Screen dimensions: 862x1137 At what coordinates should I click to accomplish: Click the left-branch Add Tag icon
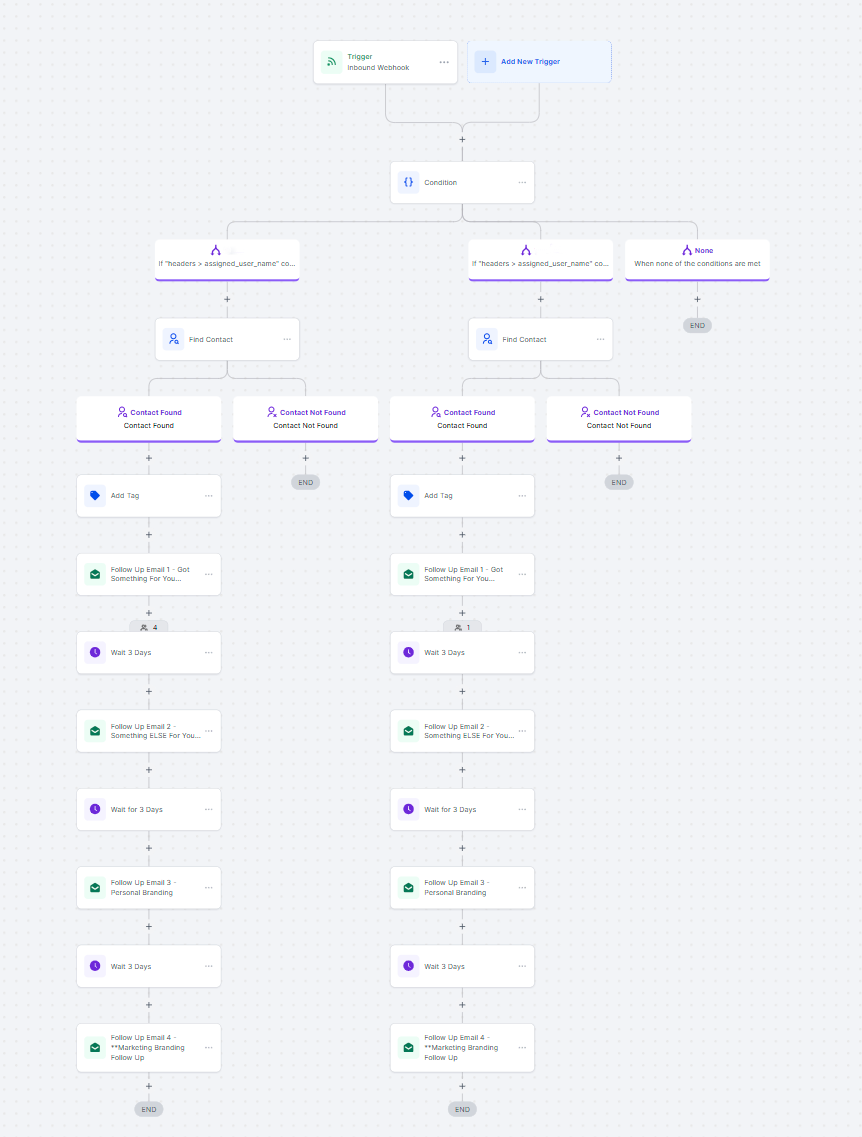pos(95,495)
